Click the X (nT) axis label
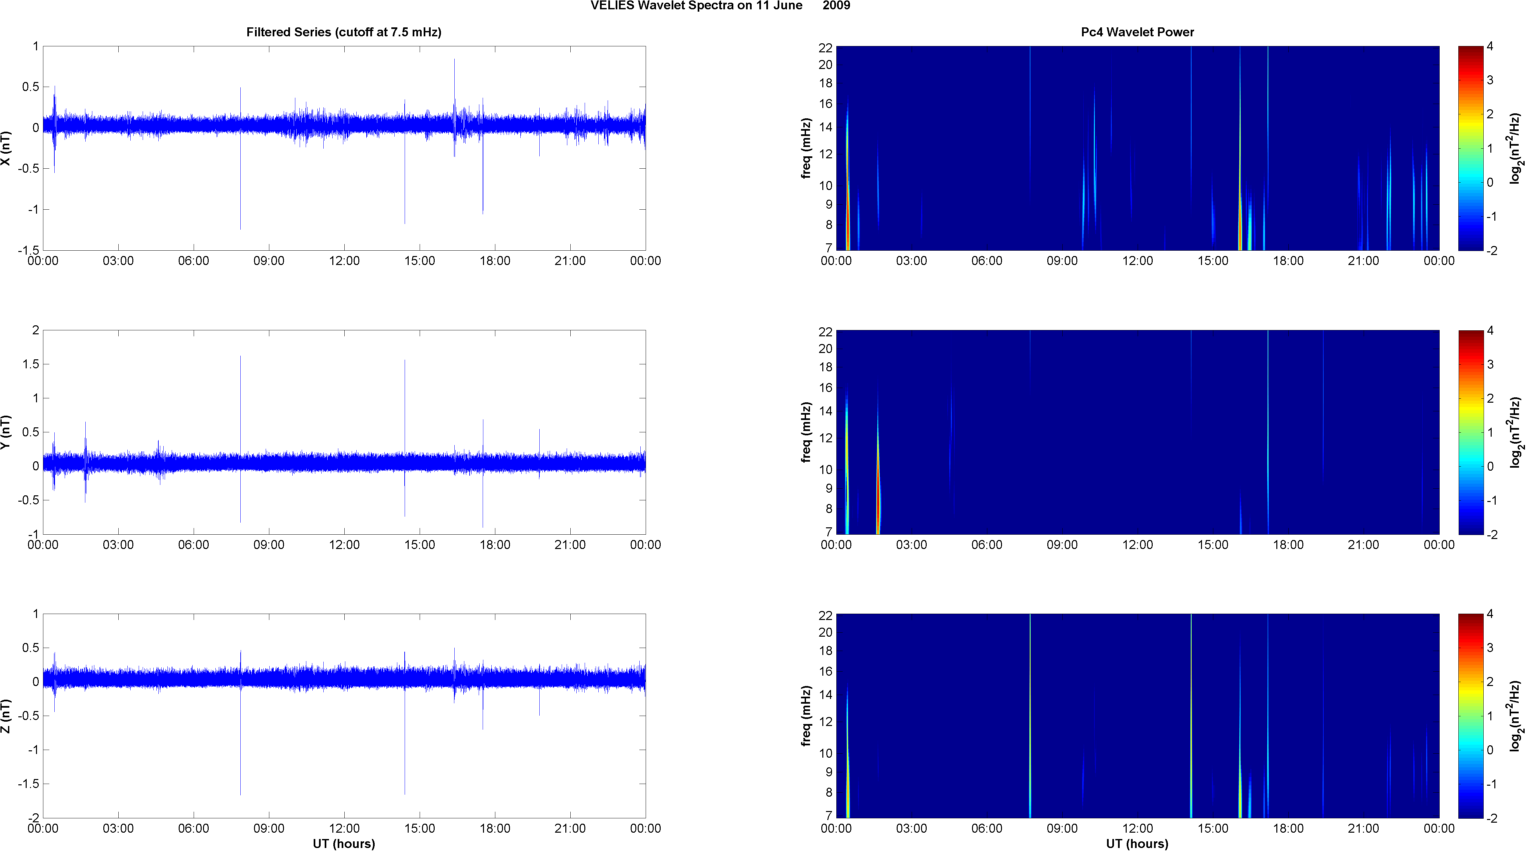The image size is (1526, 851). point(7,148)
